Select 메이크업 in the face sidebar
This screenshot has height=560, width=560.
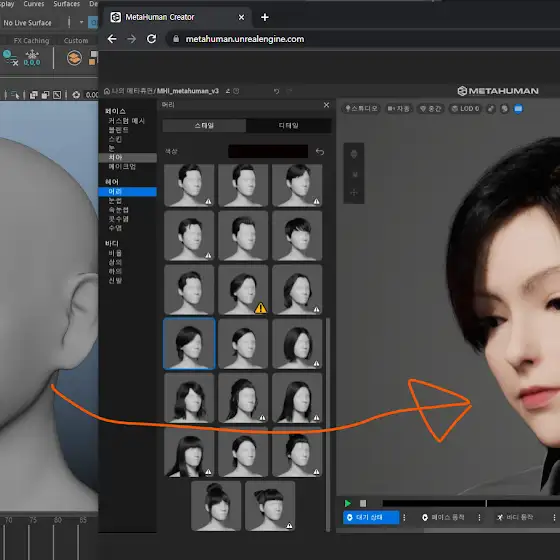point(122,166)
